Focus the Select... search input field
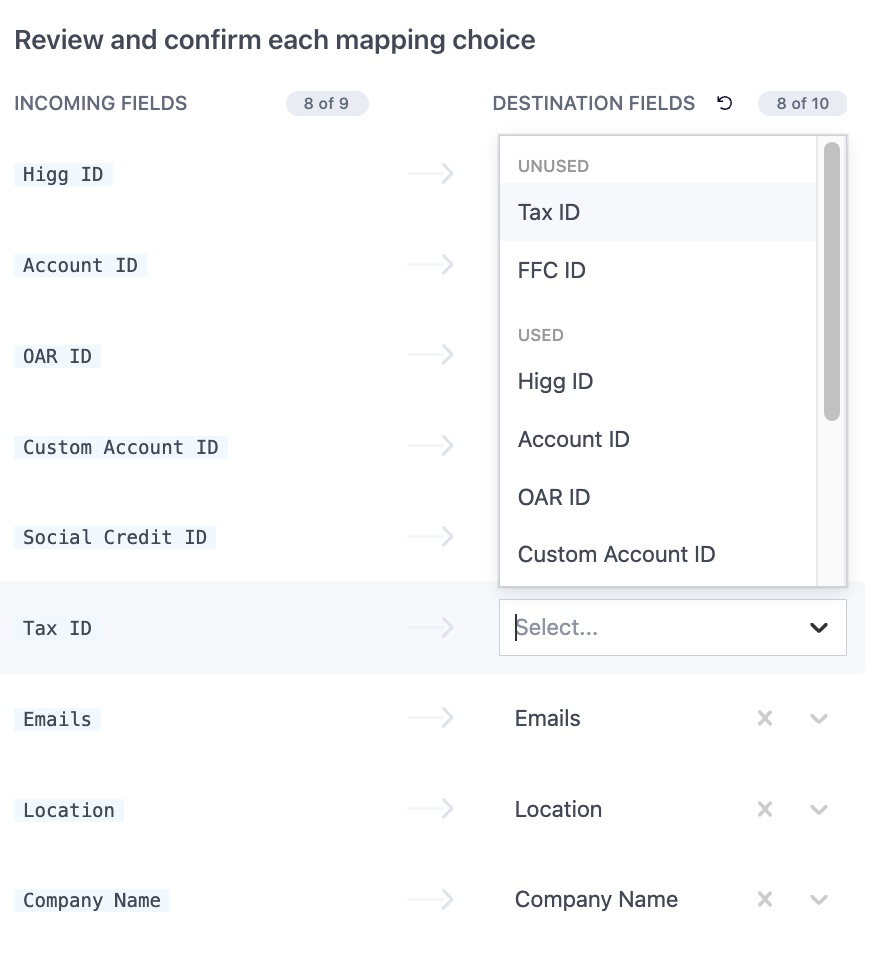The height and width of the screenshot is (962, 890). (x=654, y=628)
